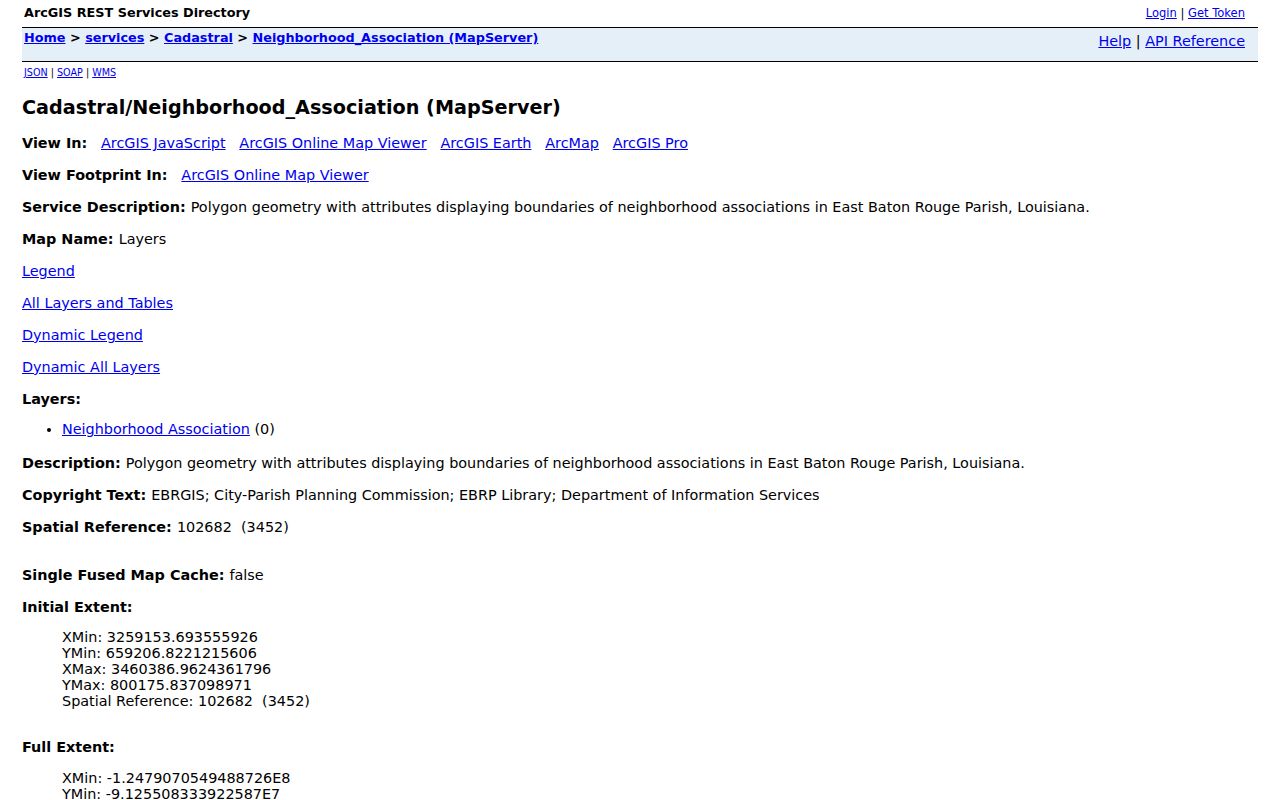Screen dimensions: 1280x800
Task: View in ArcGIS Online Map Viewer
Action: pyautogui.click(x=333, y=143)
